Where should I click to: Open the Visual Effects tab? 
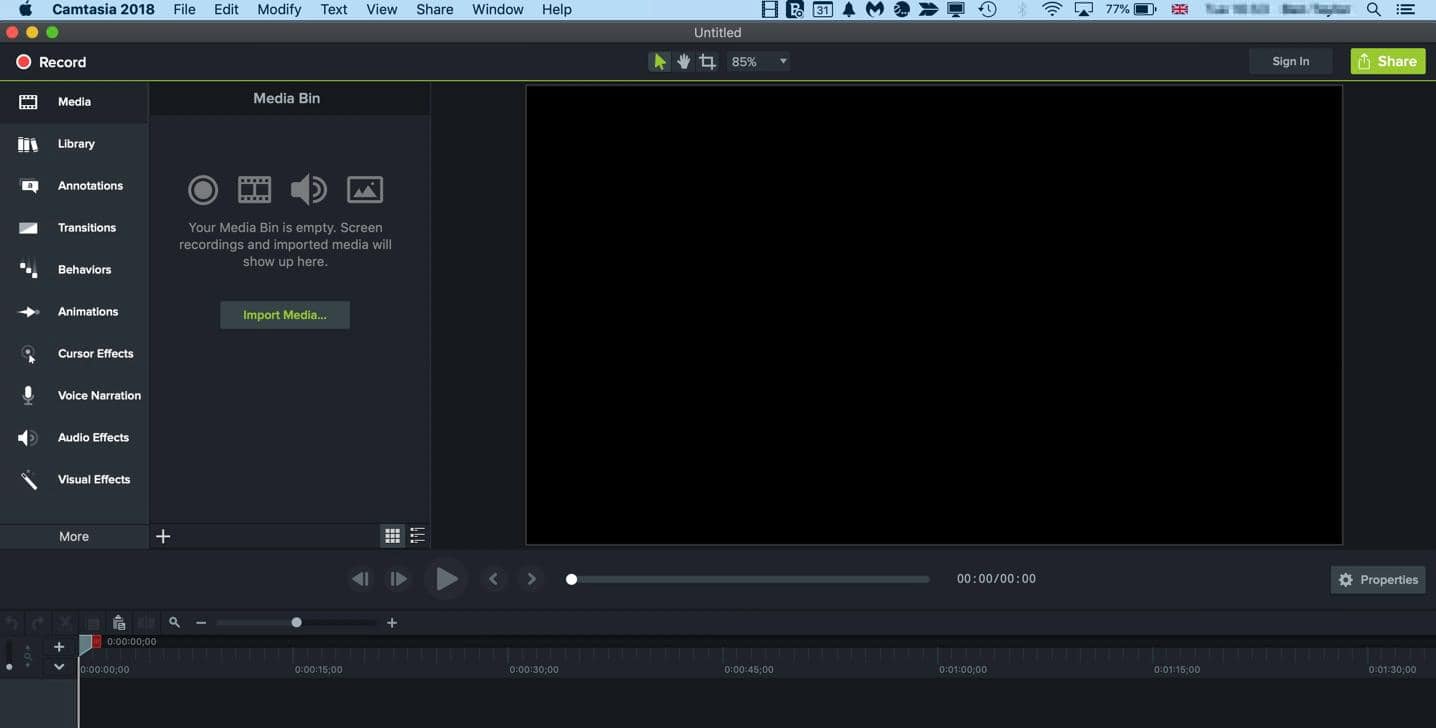coord(74,480)
